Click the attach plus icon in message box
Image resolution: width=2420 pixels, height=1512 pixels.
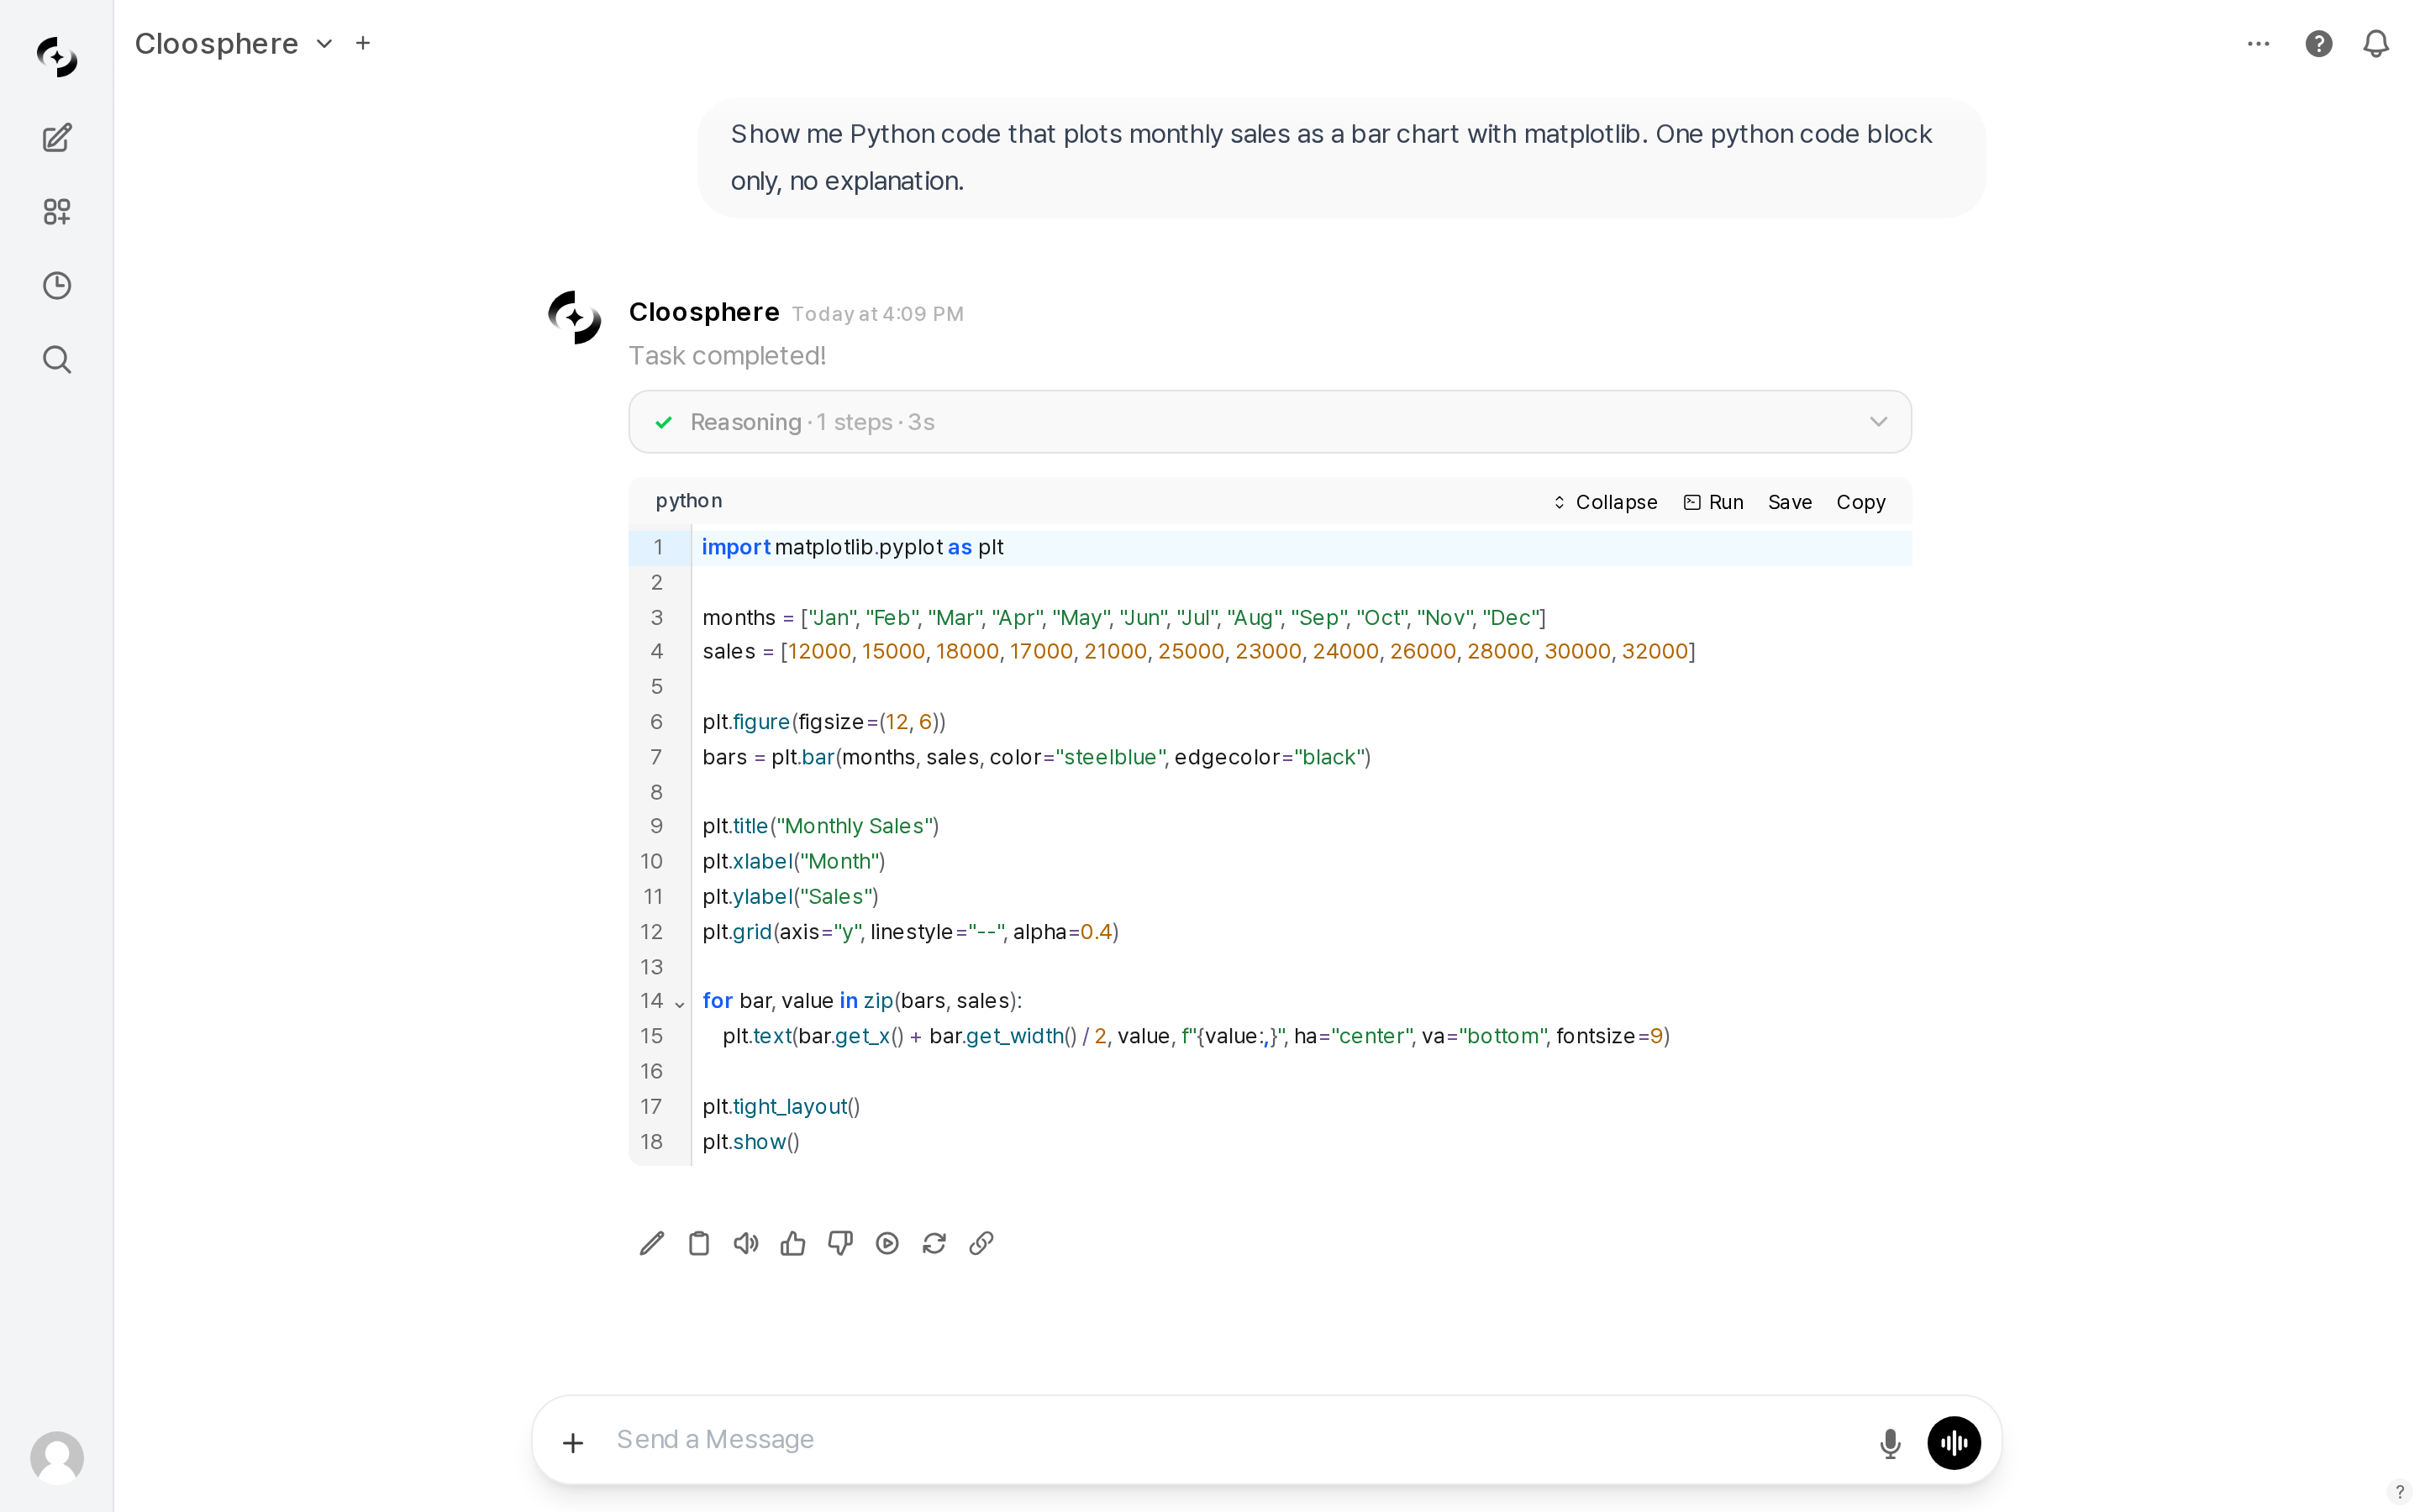pos(573,1442)
